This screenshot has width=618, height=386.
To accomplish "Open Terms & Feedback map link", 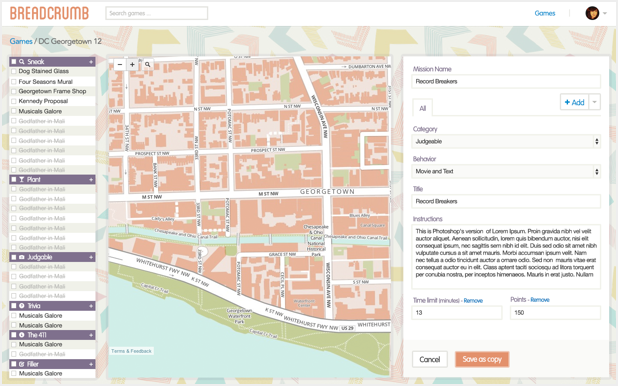I will click(x=131, y=351).
